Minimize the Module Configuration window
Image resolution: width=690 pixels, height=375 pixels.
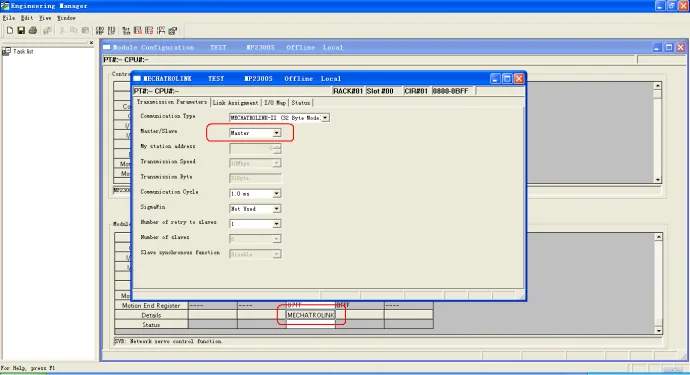657,48
